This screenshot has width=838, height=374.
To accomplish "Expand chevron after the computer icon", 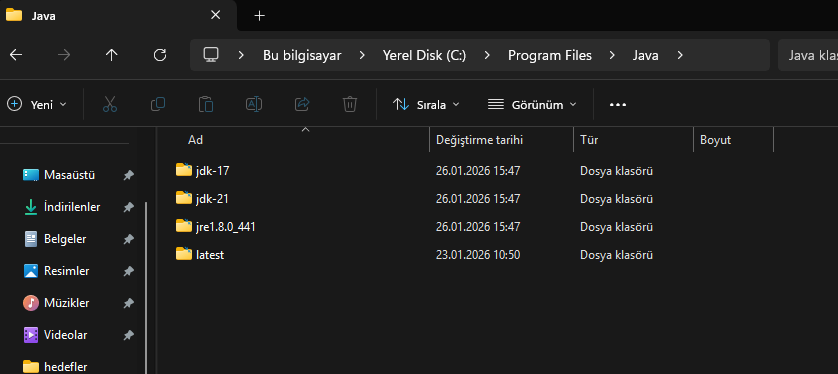I will 241,55.
